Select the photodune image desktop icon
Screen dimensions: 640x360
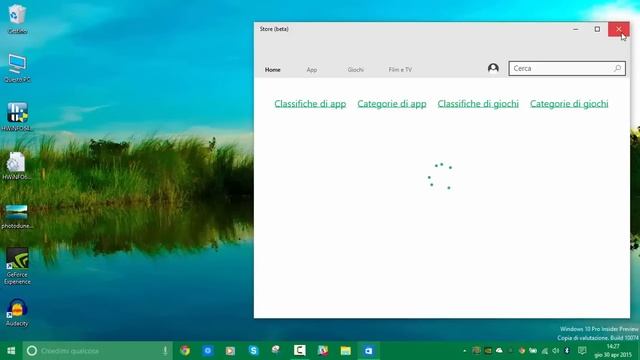click(17, 216)
